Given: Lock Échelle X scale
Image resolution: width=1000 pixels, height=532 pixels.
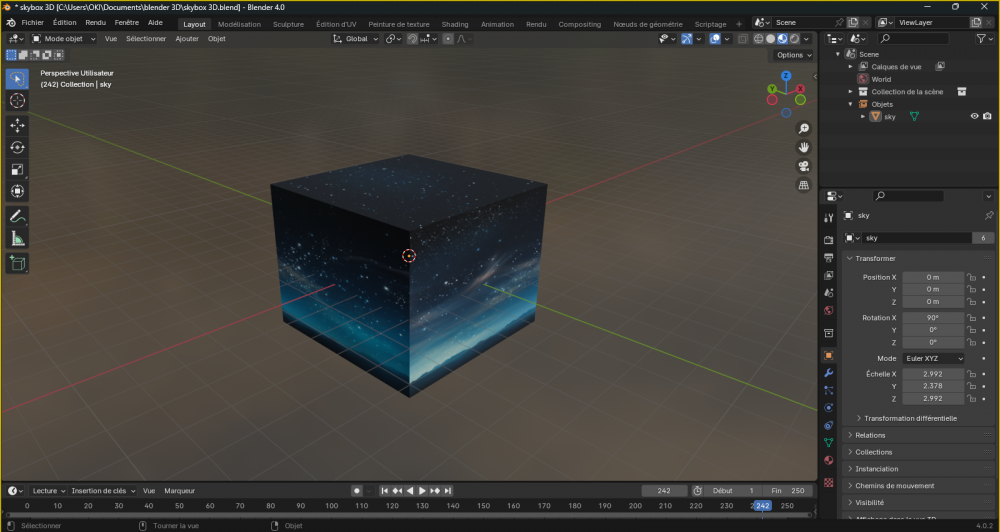Looking at the screenshot, I should (971, 374).
